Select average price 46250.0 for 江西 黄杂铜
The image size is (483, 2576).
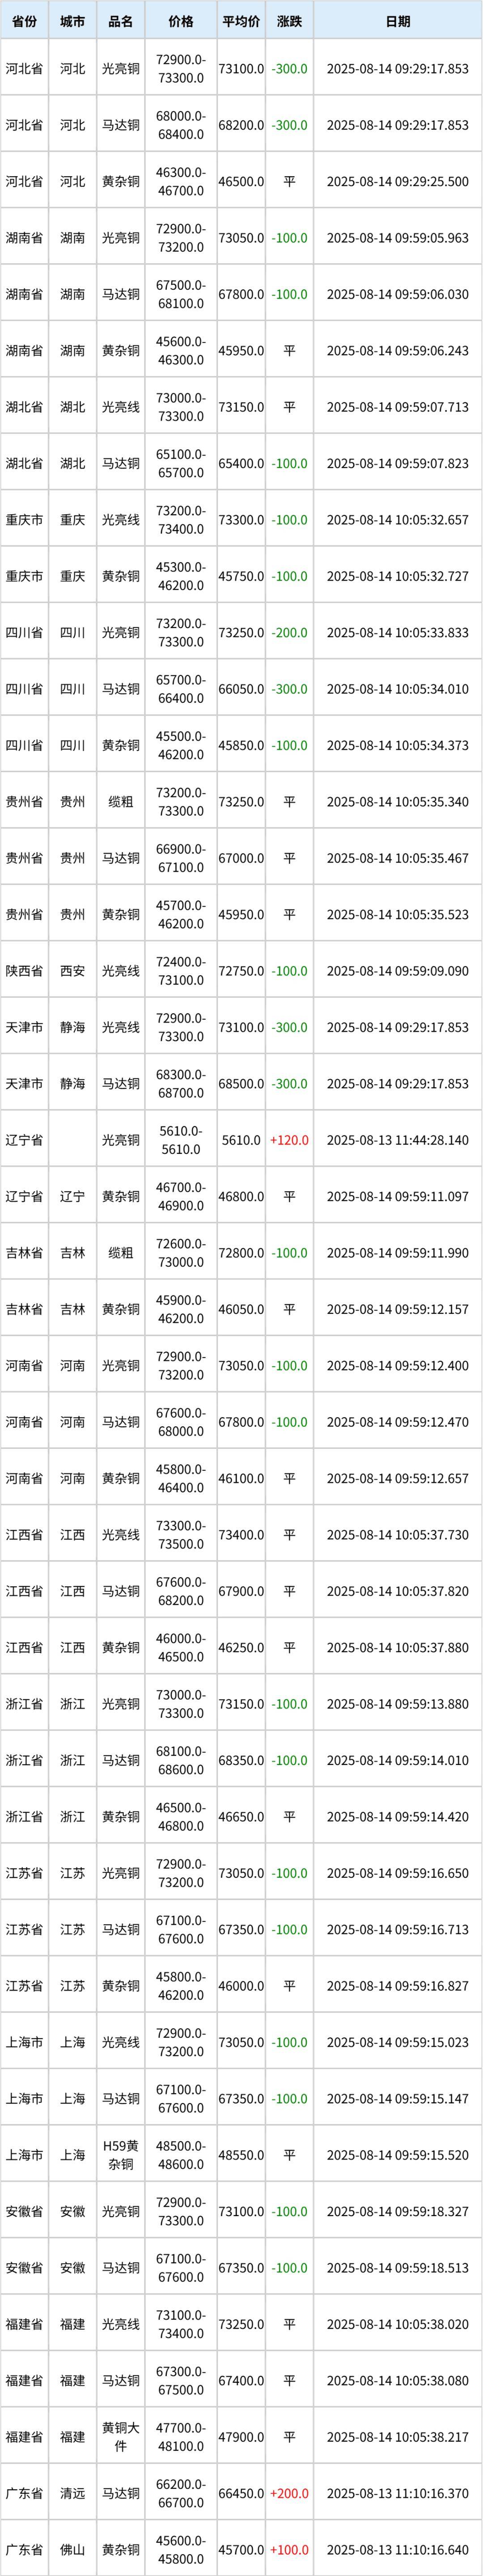pos(241,1647)
